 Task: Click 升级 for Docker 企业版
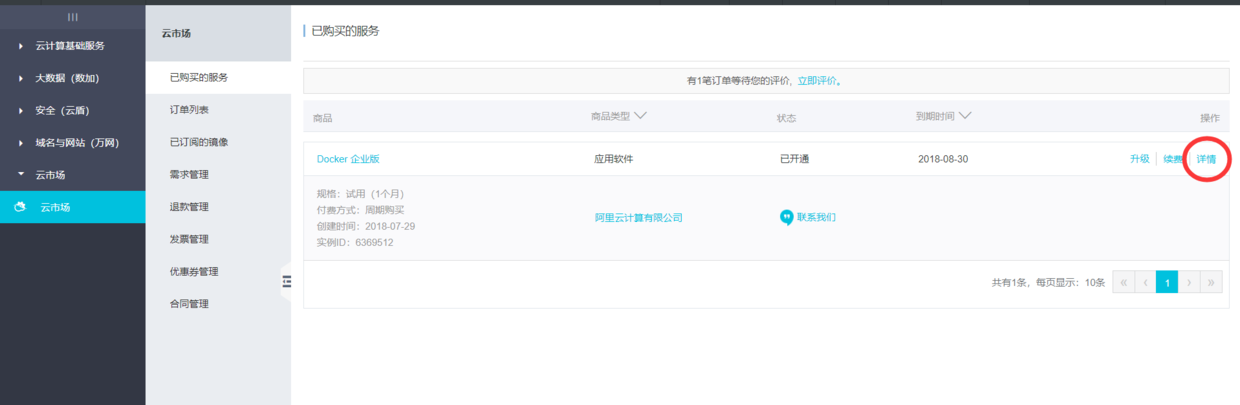coord(1139,159)
